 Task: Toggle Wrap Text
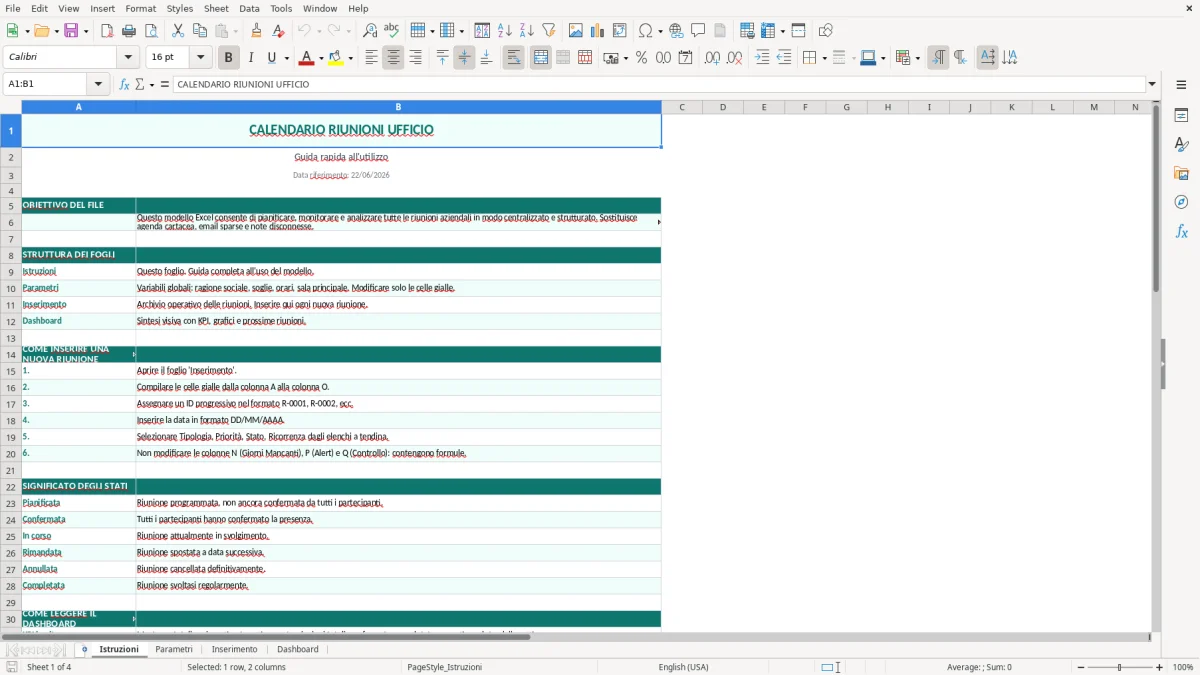coord(513,58)
